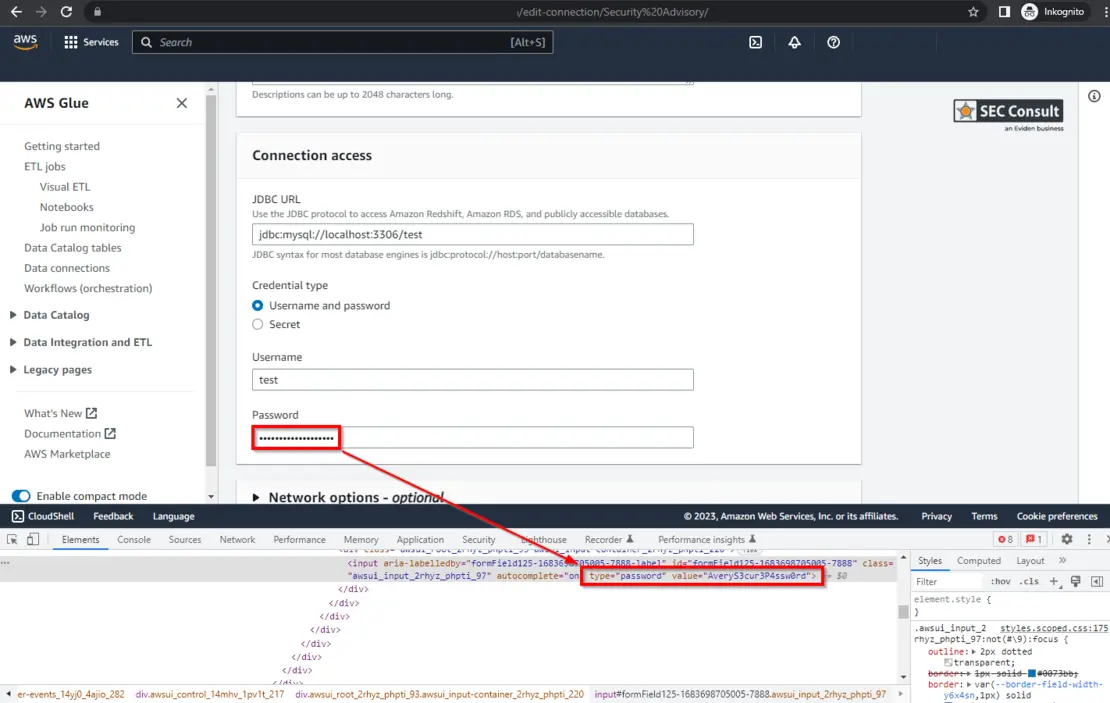Switch to the Computed styles tab
Image resolution: width=1110 pixels, height=703 pixels.
click(979, 561)
